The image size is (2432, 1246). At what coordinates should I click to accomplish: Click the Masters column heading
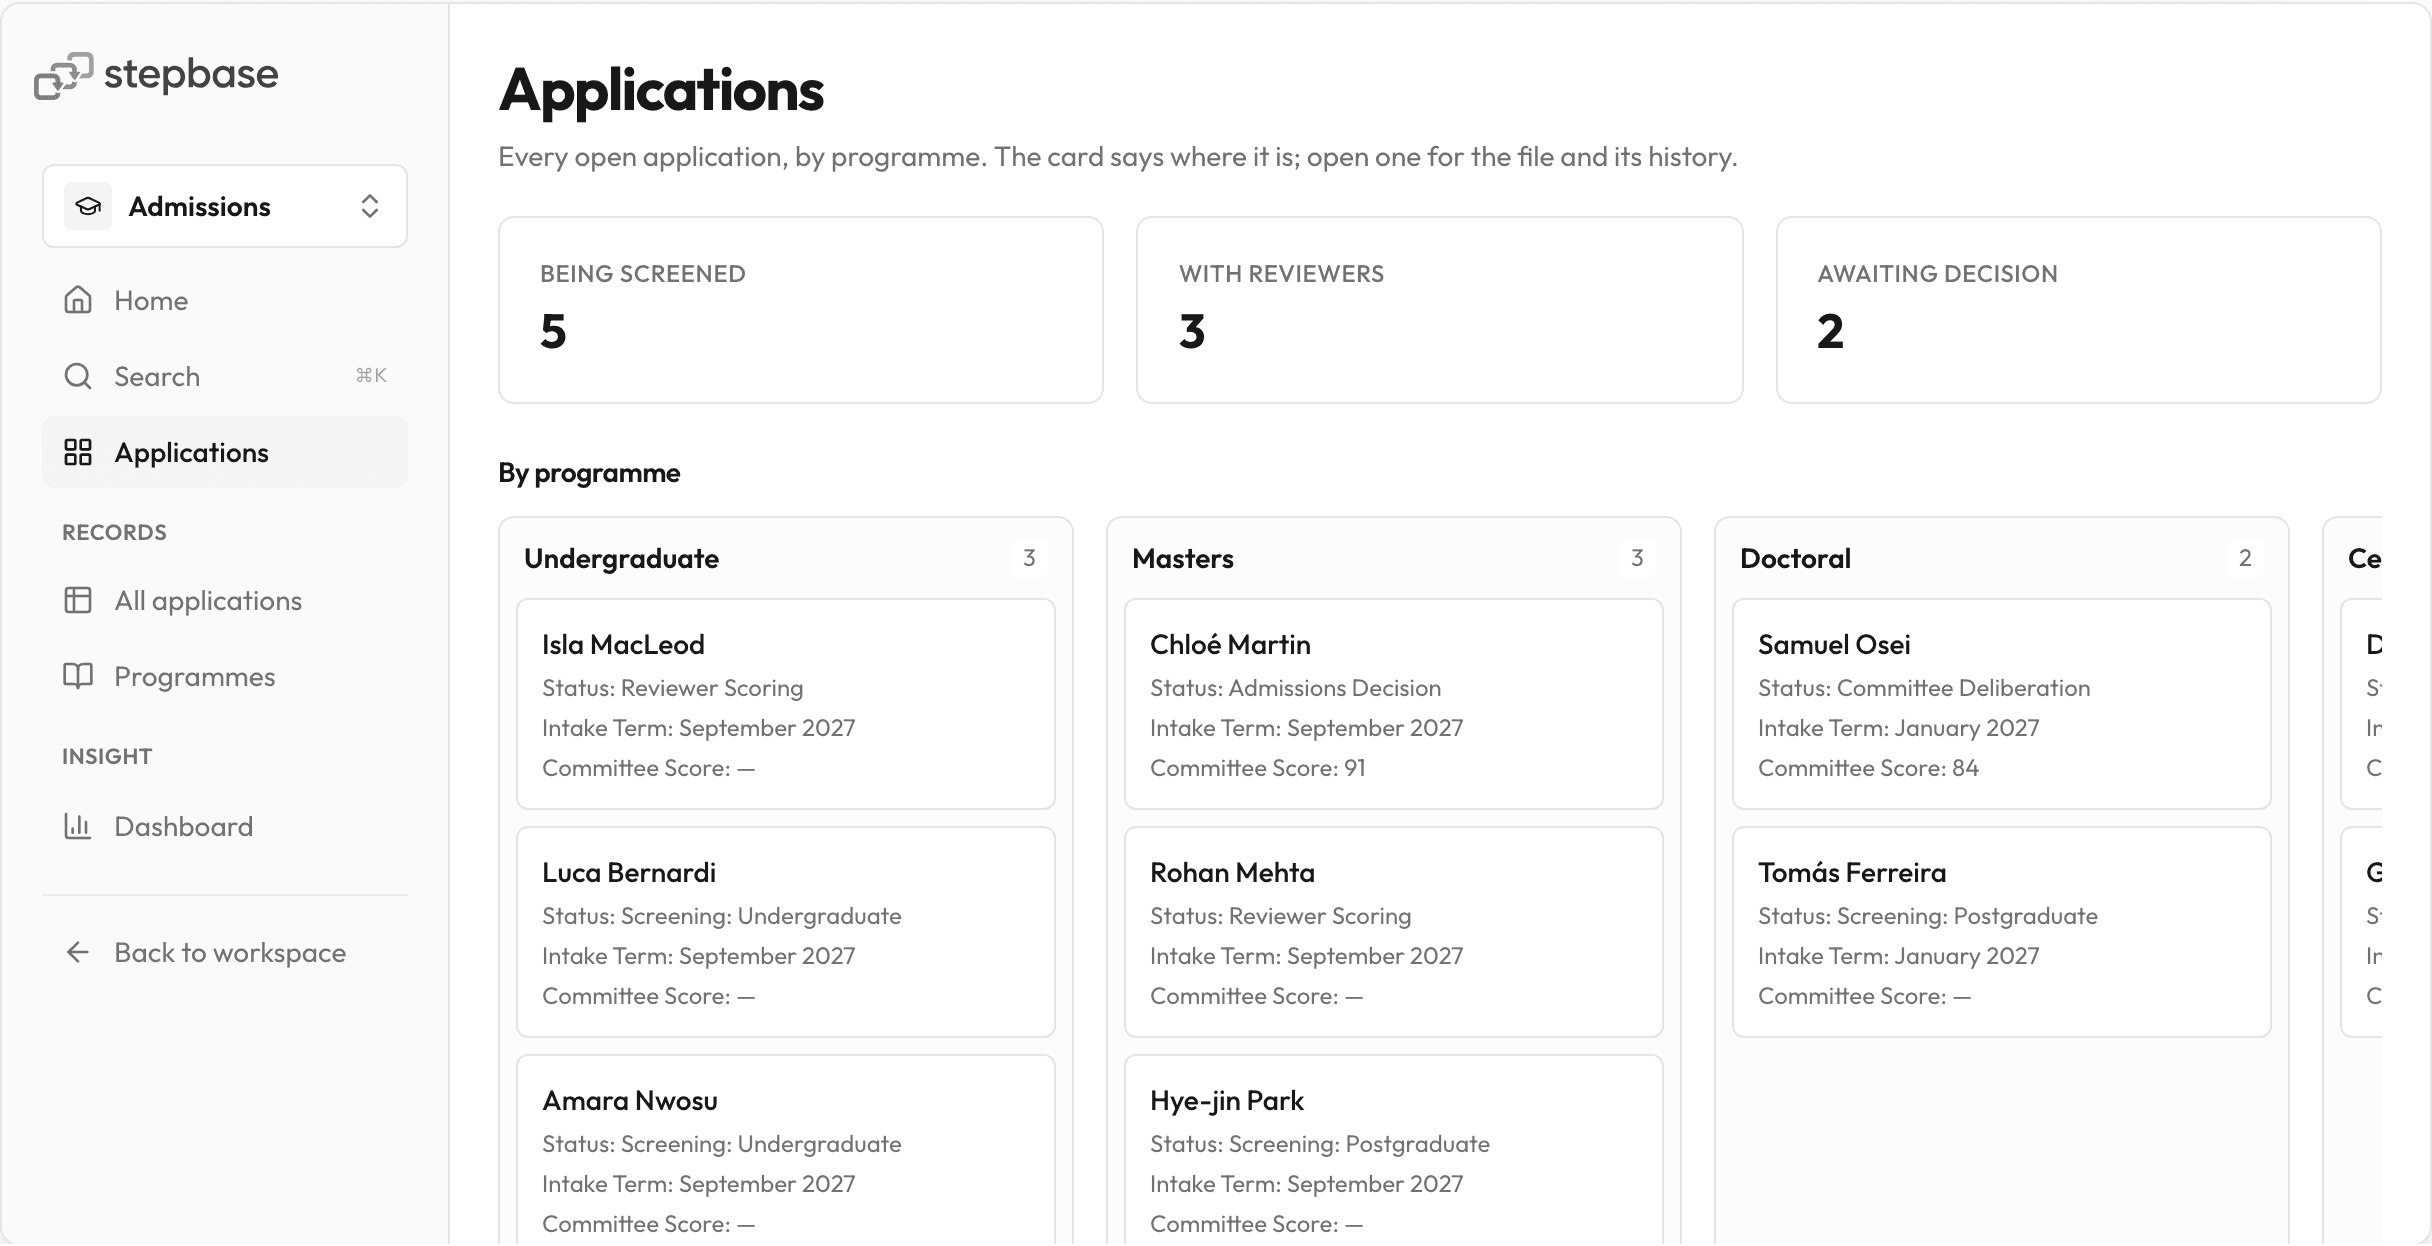(1183, 558)
